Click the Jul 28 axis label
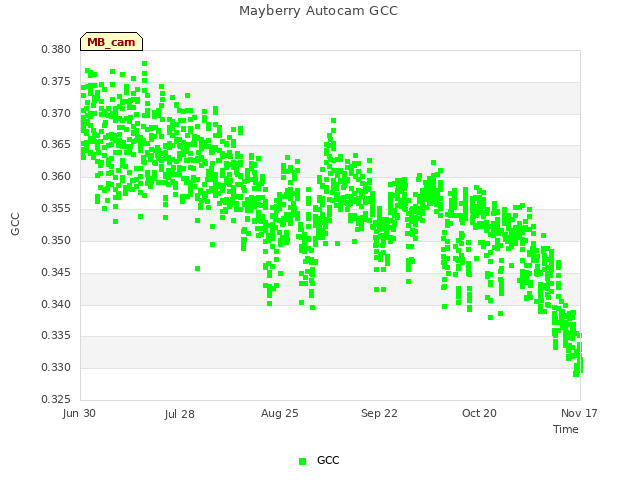 (x=180, y=414)
